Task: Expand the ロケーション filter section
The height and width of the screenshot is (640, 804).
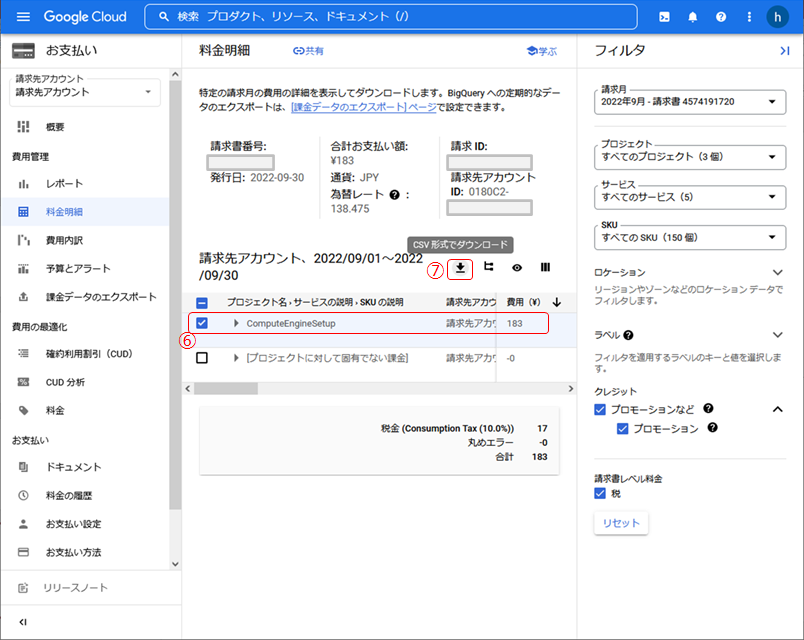Action: point(777,273)
